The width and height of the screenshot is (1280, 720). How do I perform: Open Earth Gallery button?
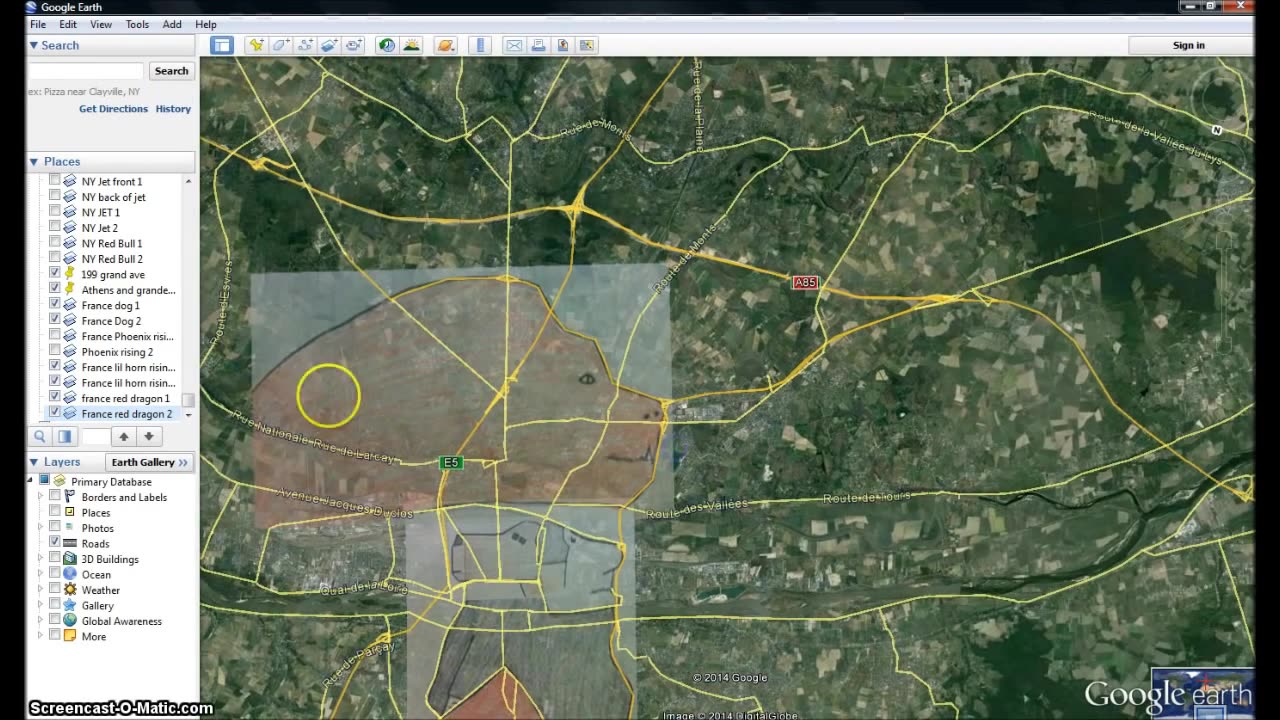(x=150, y=462)
